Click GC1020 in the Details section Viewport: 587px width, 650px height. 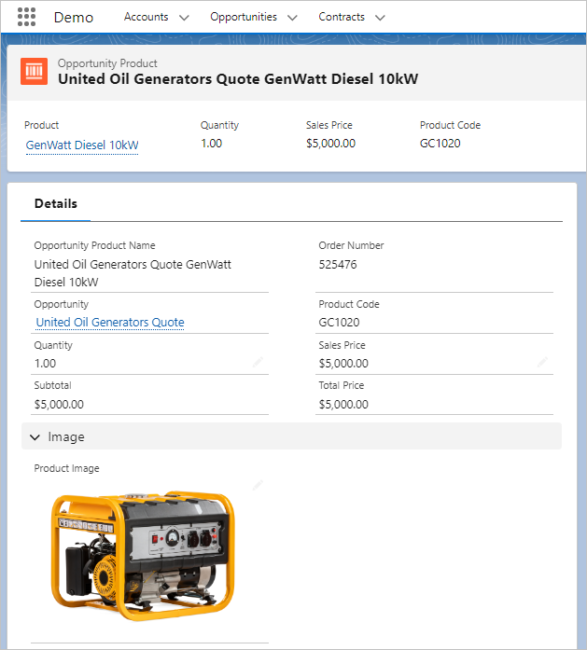[339, 322]
